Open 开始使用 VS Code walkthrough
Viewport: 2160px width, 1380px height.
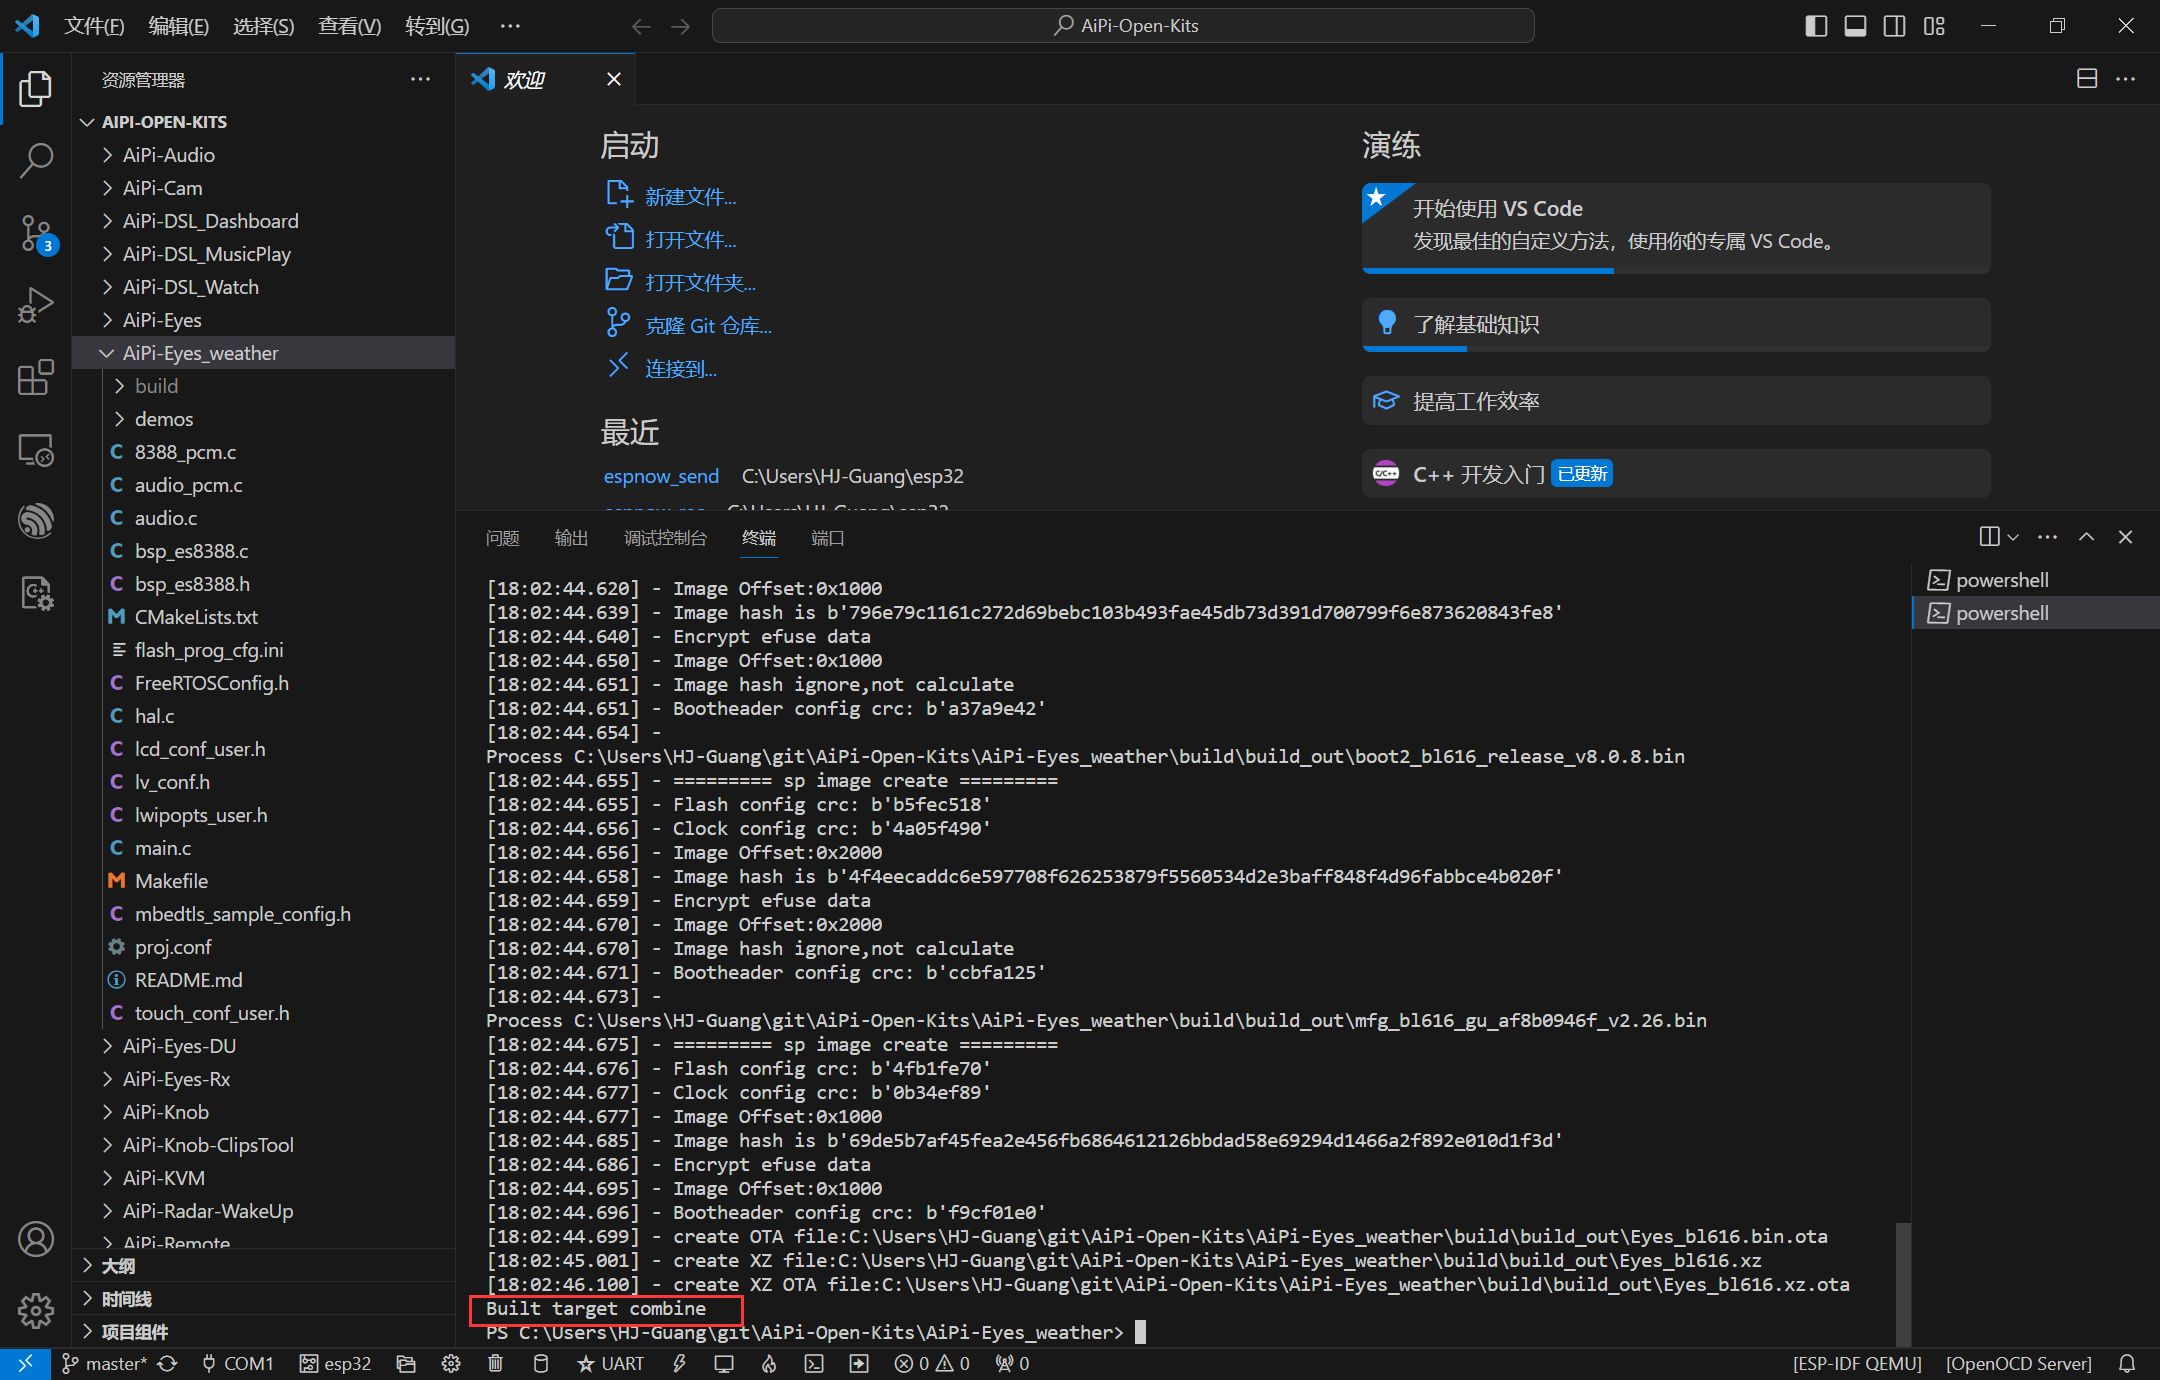pos(1676,227)
